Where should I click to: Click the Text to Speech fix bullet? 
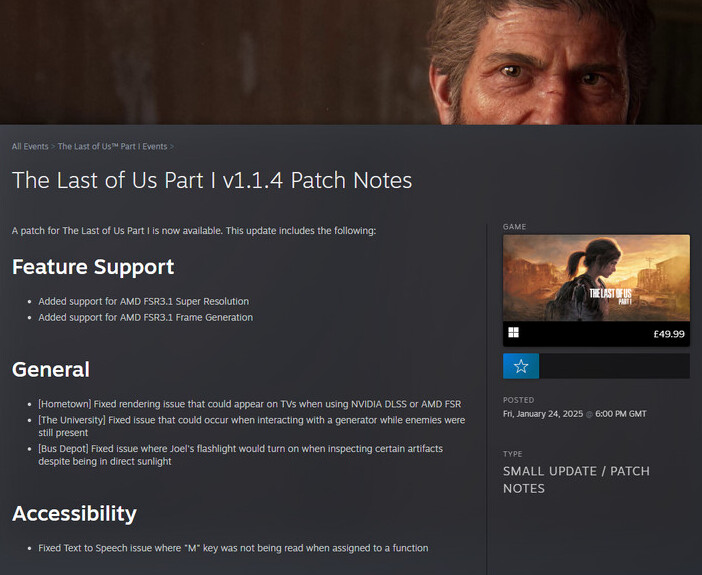point(233,548)
